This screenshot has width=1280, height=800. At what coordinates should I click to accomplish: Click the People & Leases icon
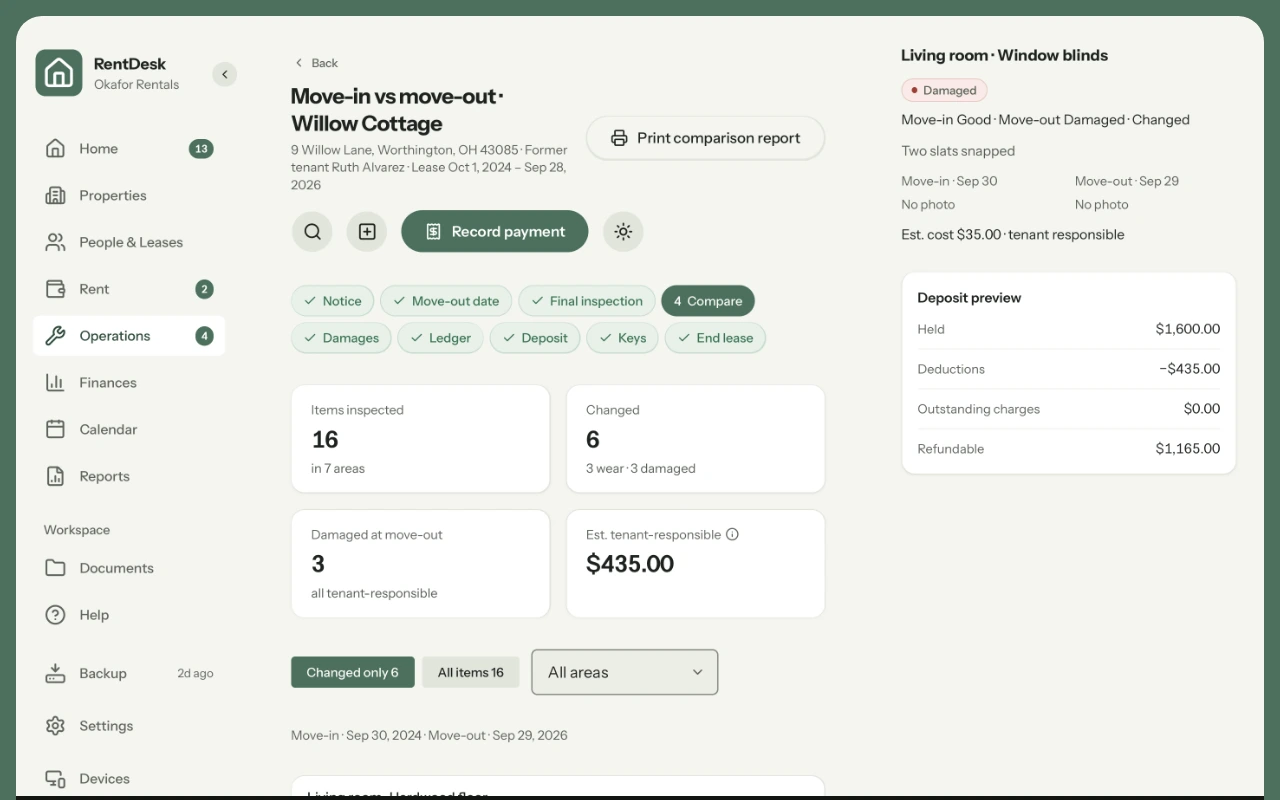coord(56,242)
